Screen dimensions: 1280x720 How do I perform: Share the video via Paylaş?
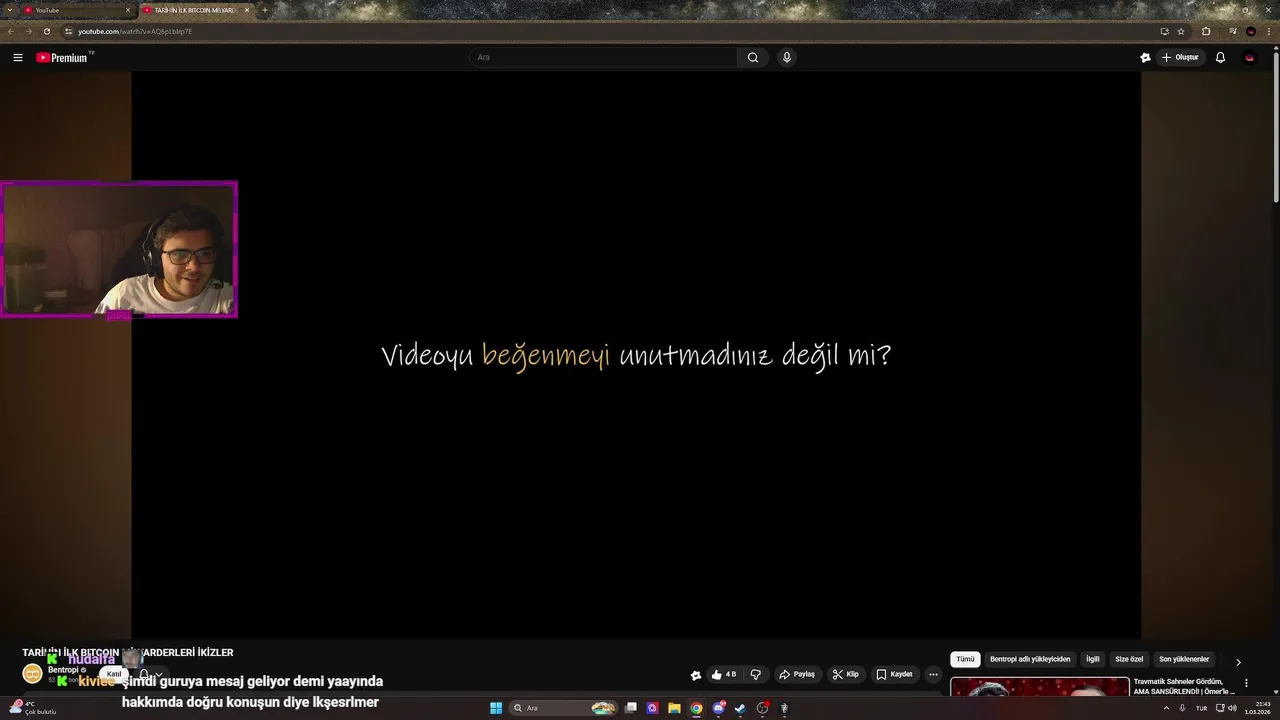point(797,674)
